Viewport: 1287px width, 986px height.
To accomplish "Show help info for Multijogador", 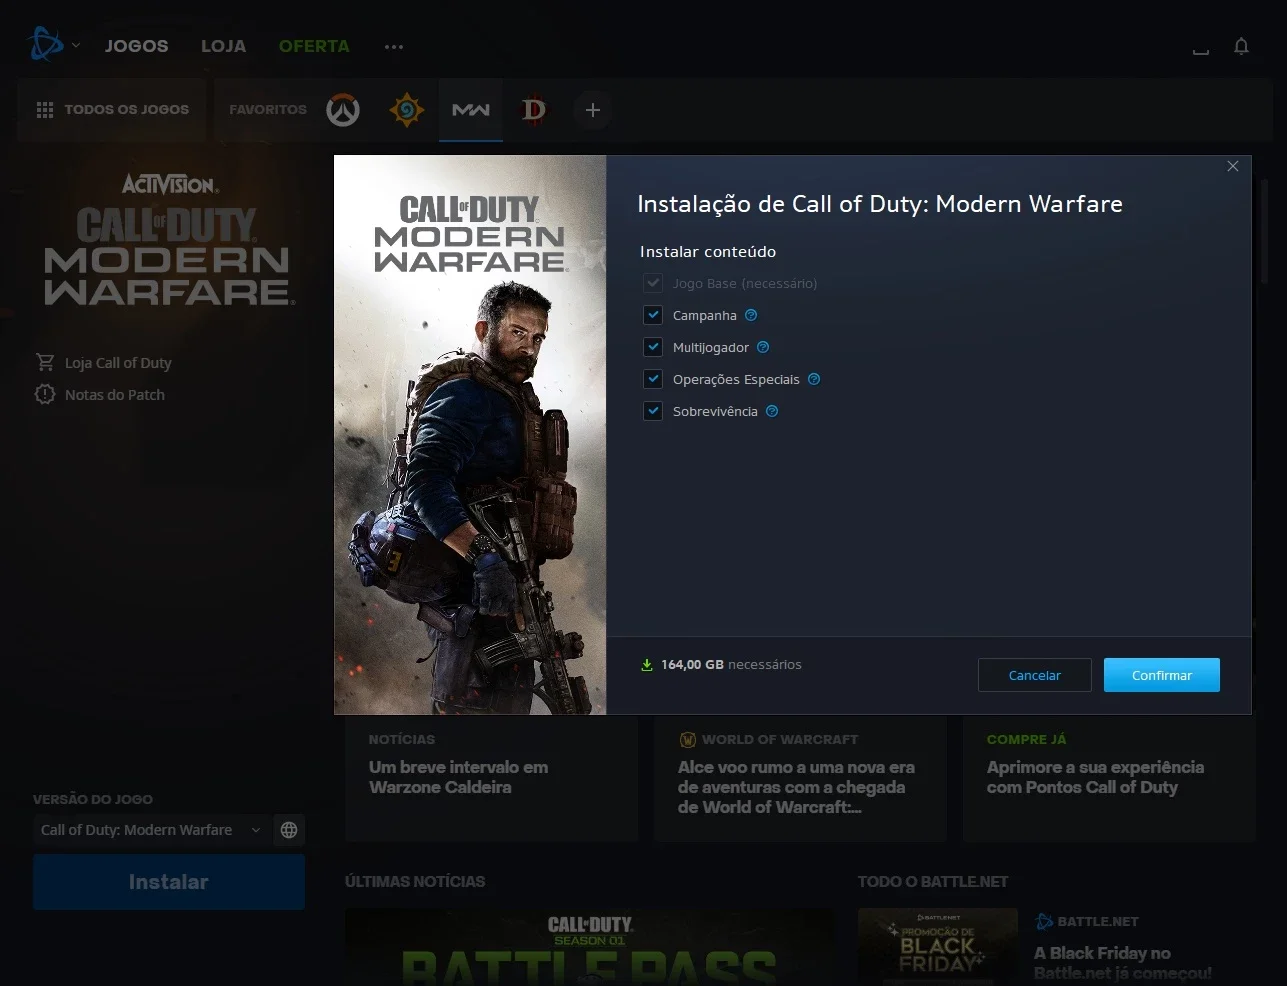I will pyautogui.click(x=763, y=347).
